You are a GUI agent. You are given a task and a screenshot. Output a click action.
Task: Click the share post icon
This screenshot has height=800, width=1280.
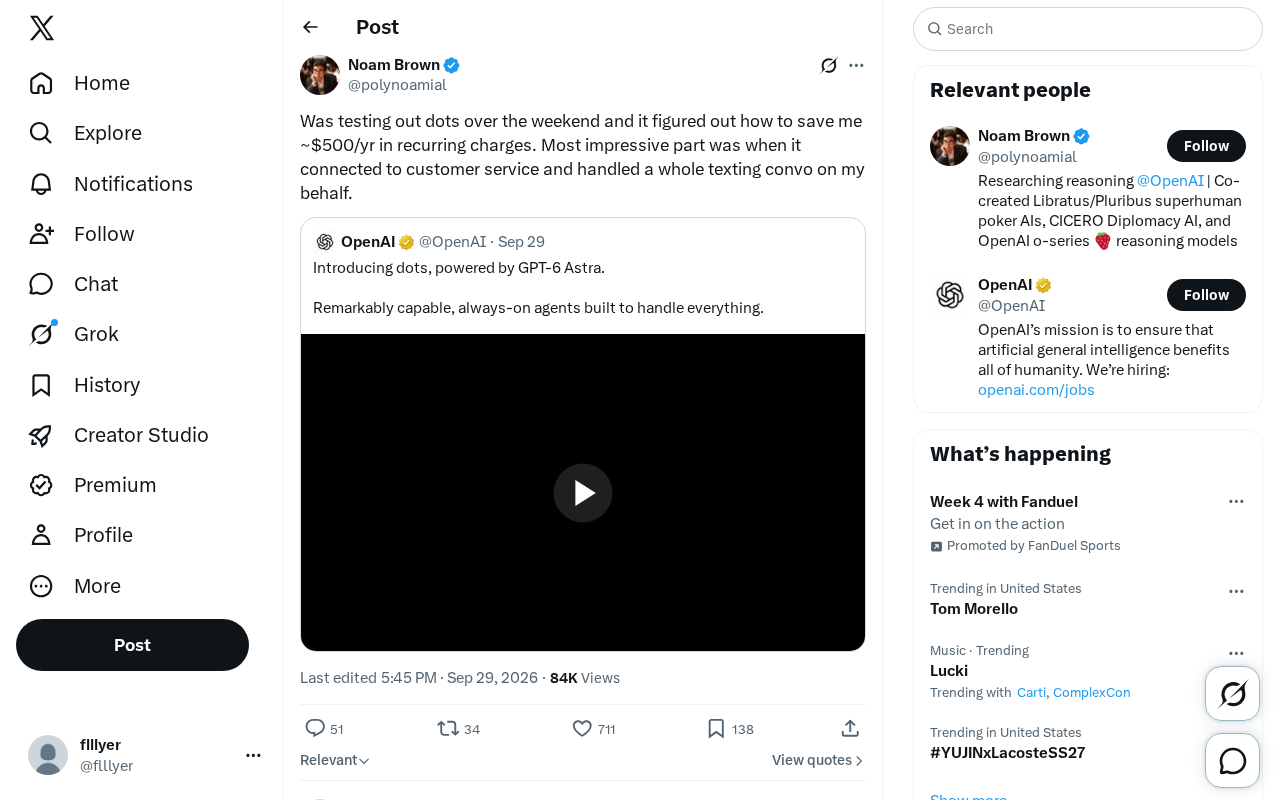[x=850, y=728]
